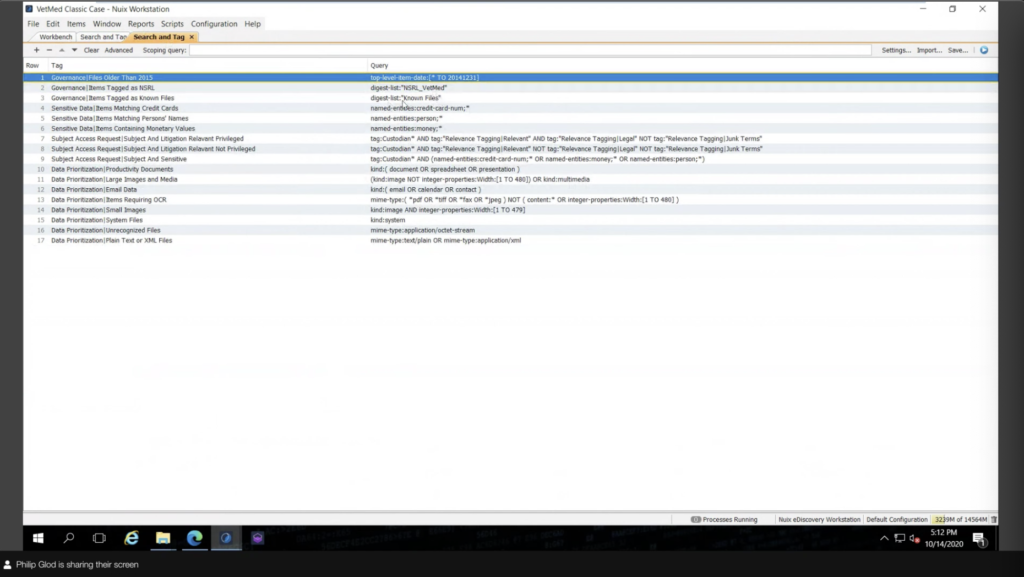This screenshot has width=1024, height=577.
Task: Open the Items menu
Action: click(76, 24)
